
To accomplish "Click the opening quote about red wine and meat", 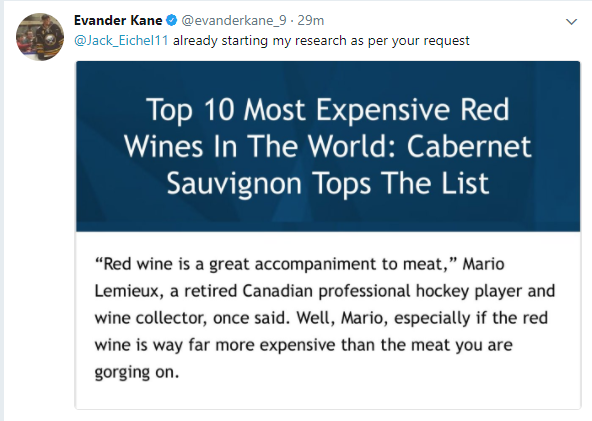I will pyautogui.click(x=276, y=264).
